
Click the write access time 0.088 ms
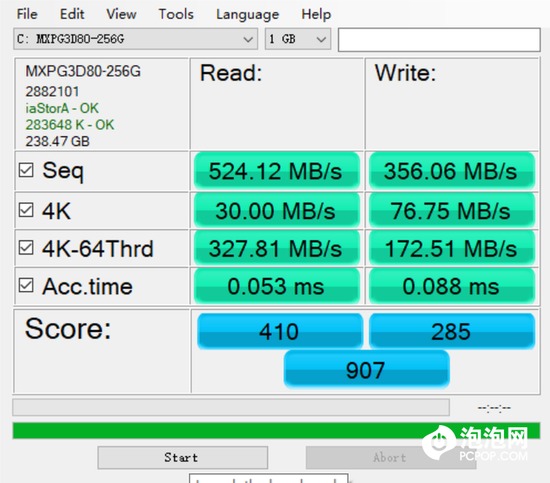[452, 286]
